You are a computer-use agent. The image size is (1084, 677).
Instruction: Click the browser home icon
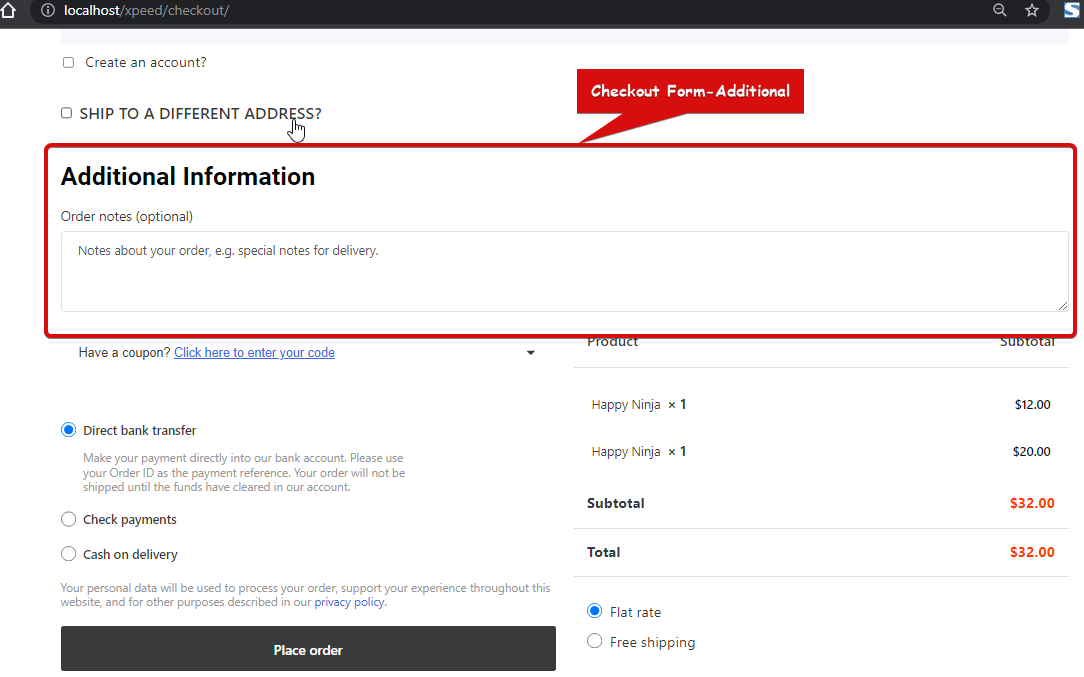8,10
